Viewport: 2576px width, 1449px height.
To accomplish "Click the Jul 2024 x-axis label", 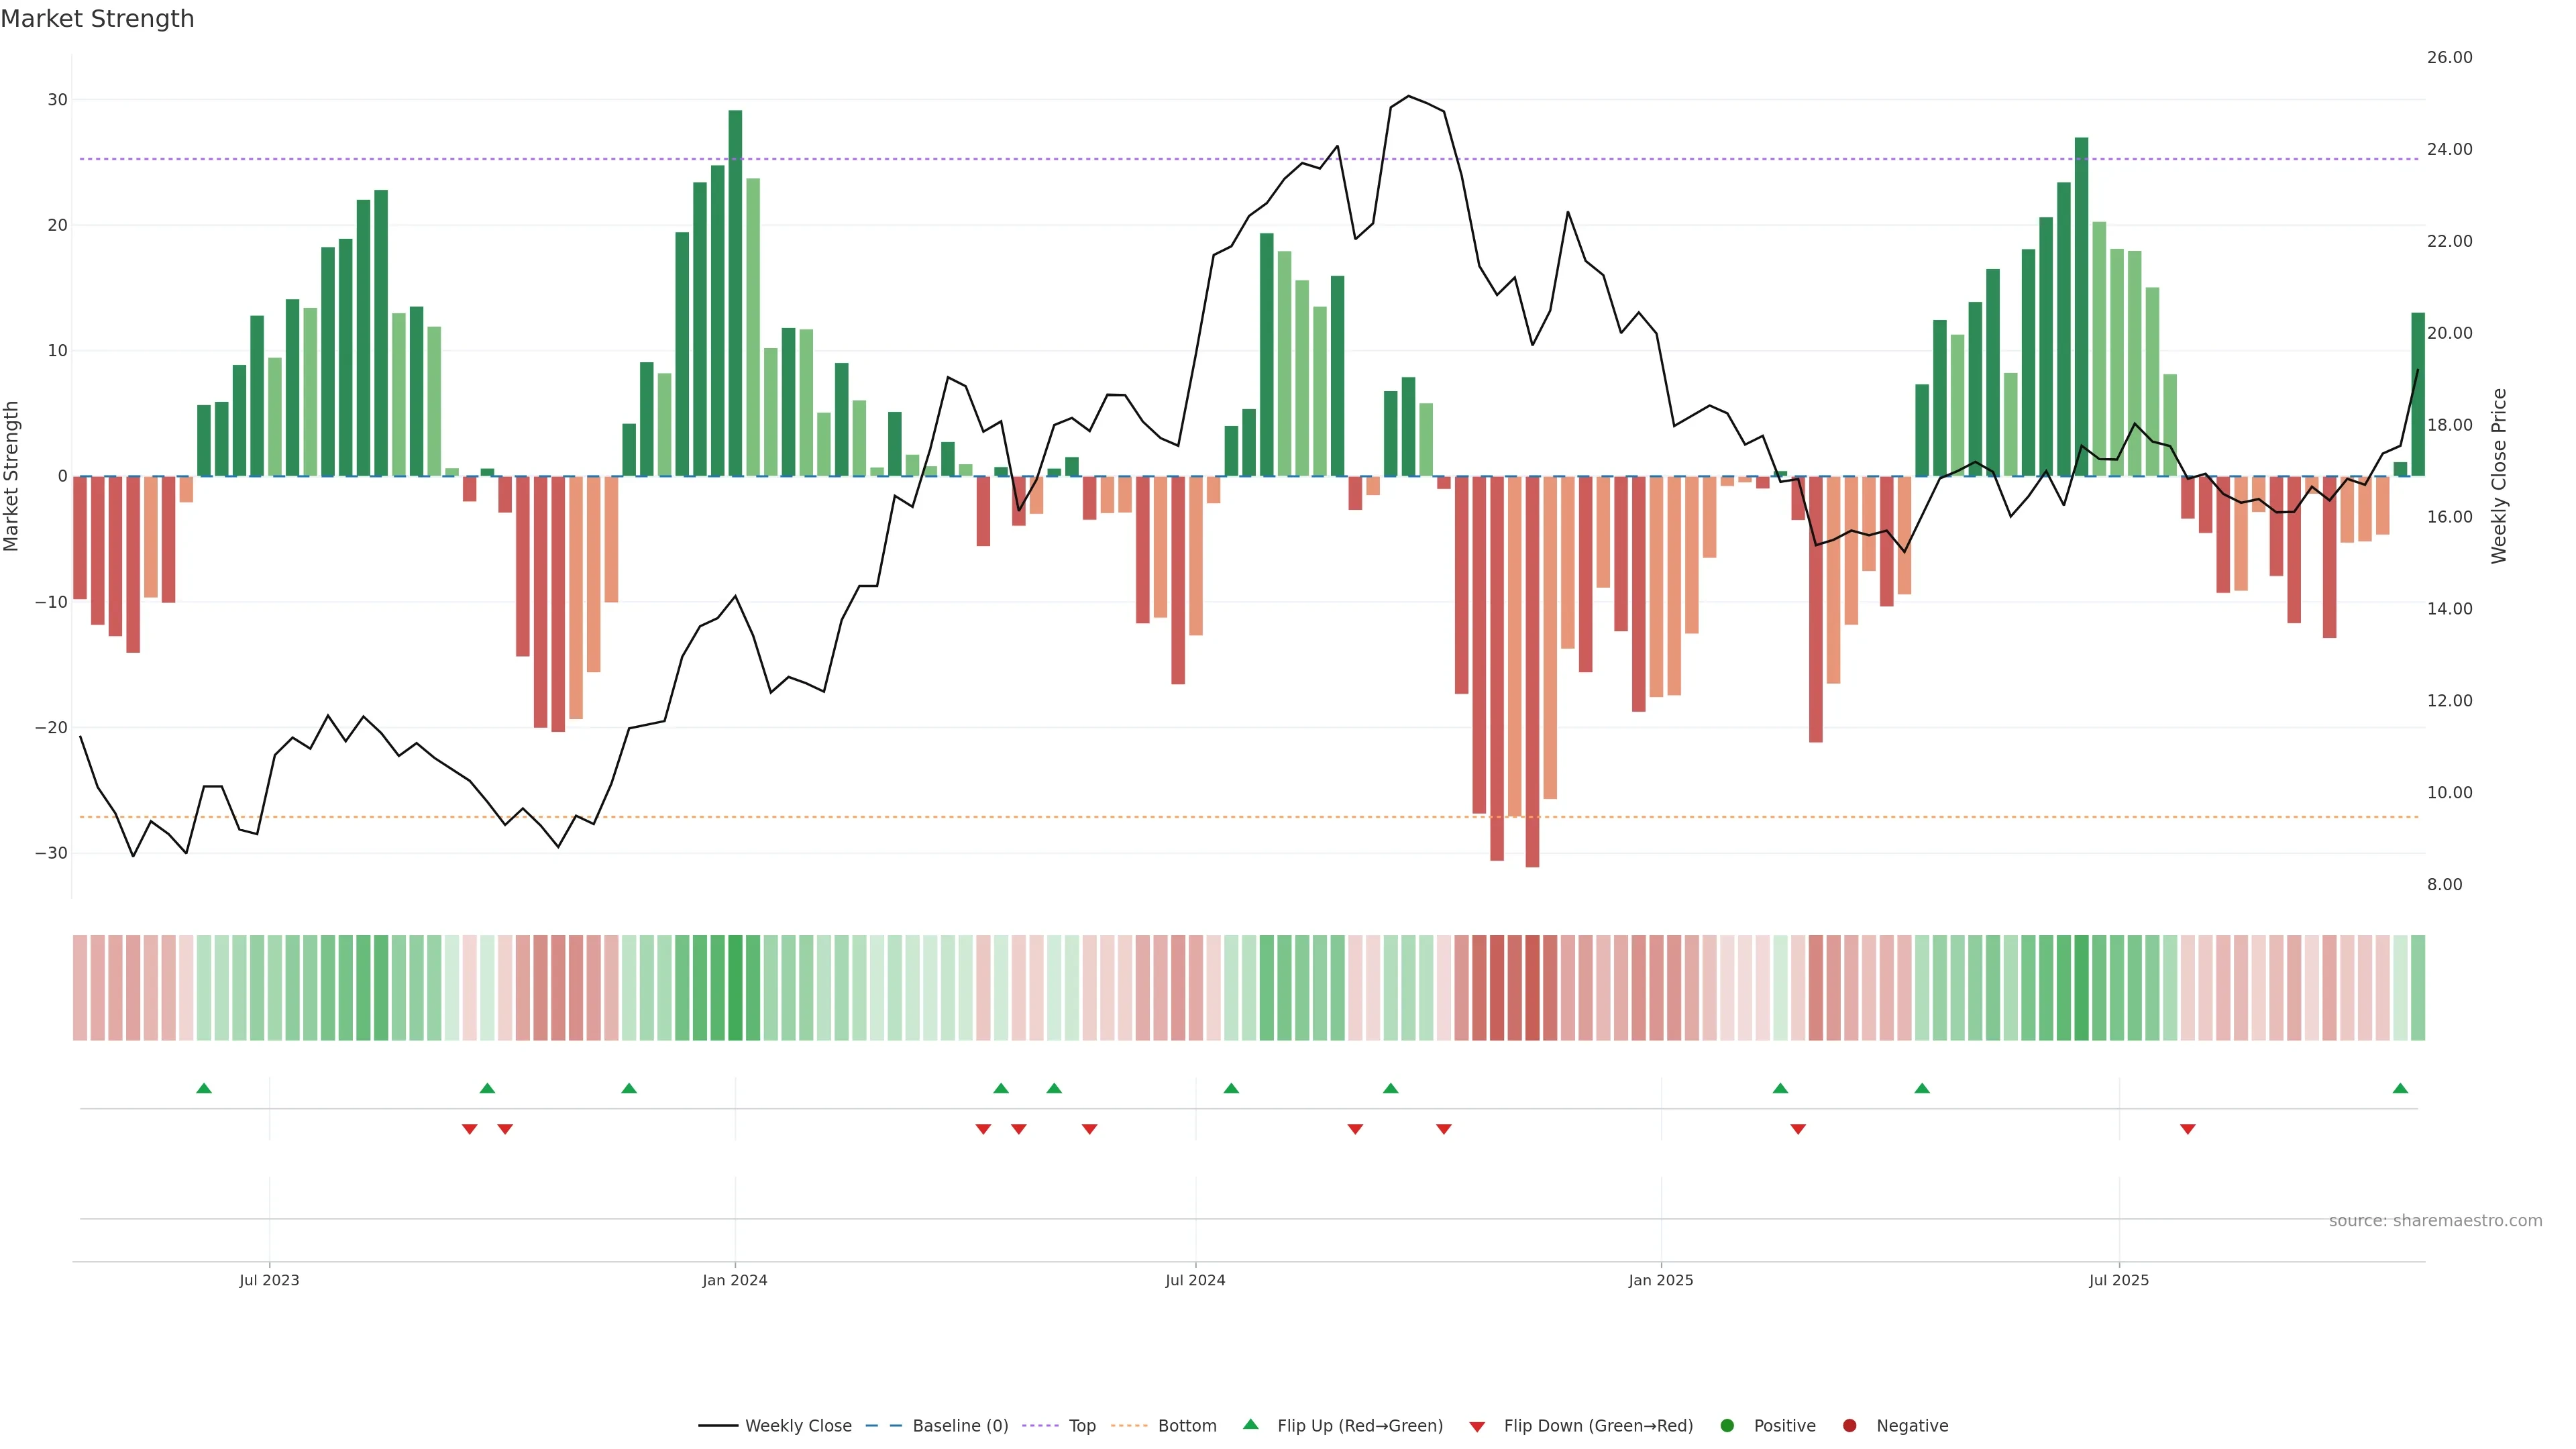I will (x=1195, y=1280).
